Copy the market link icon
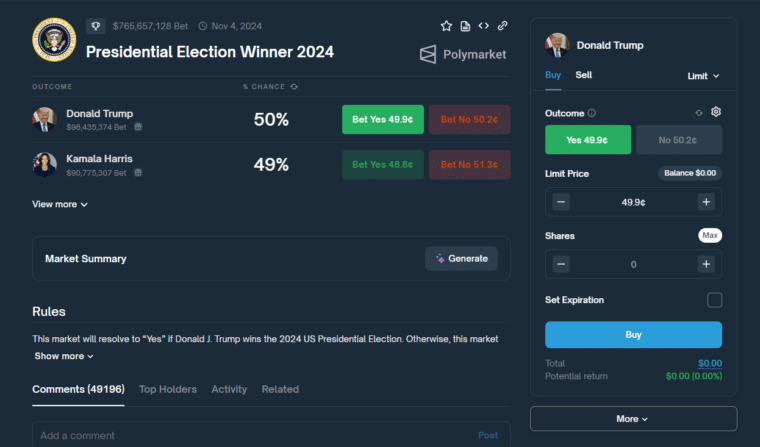The height and width of the screenshot is (447, 760). click(502, 26)
